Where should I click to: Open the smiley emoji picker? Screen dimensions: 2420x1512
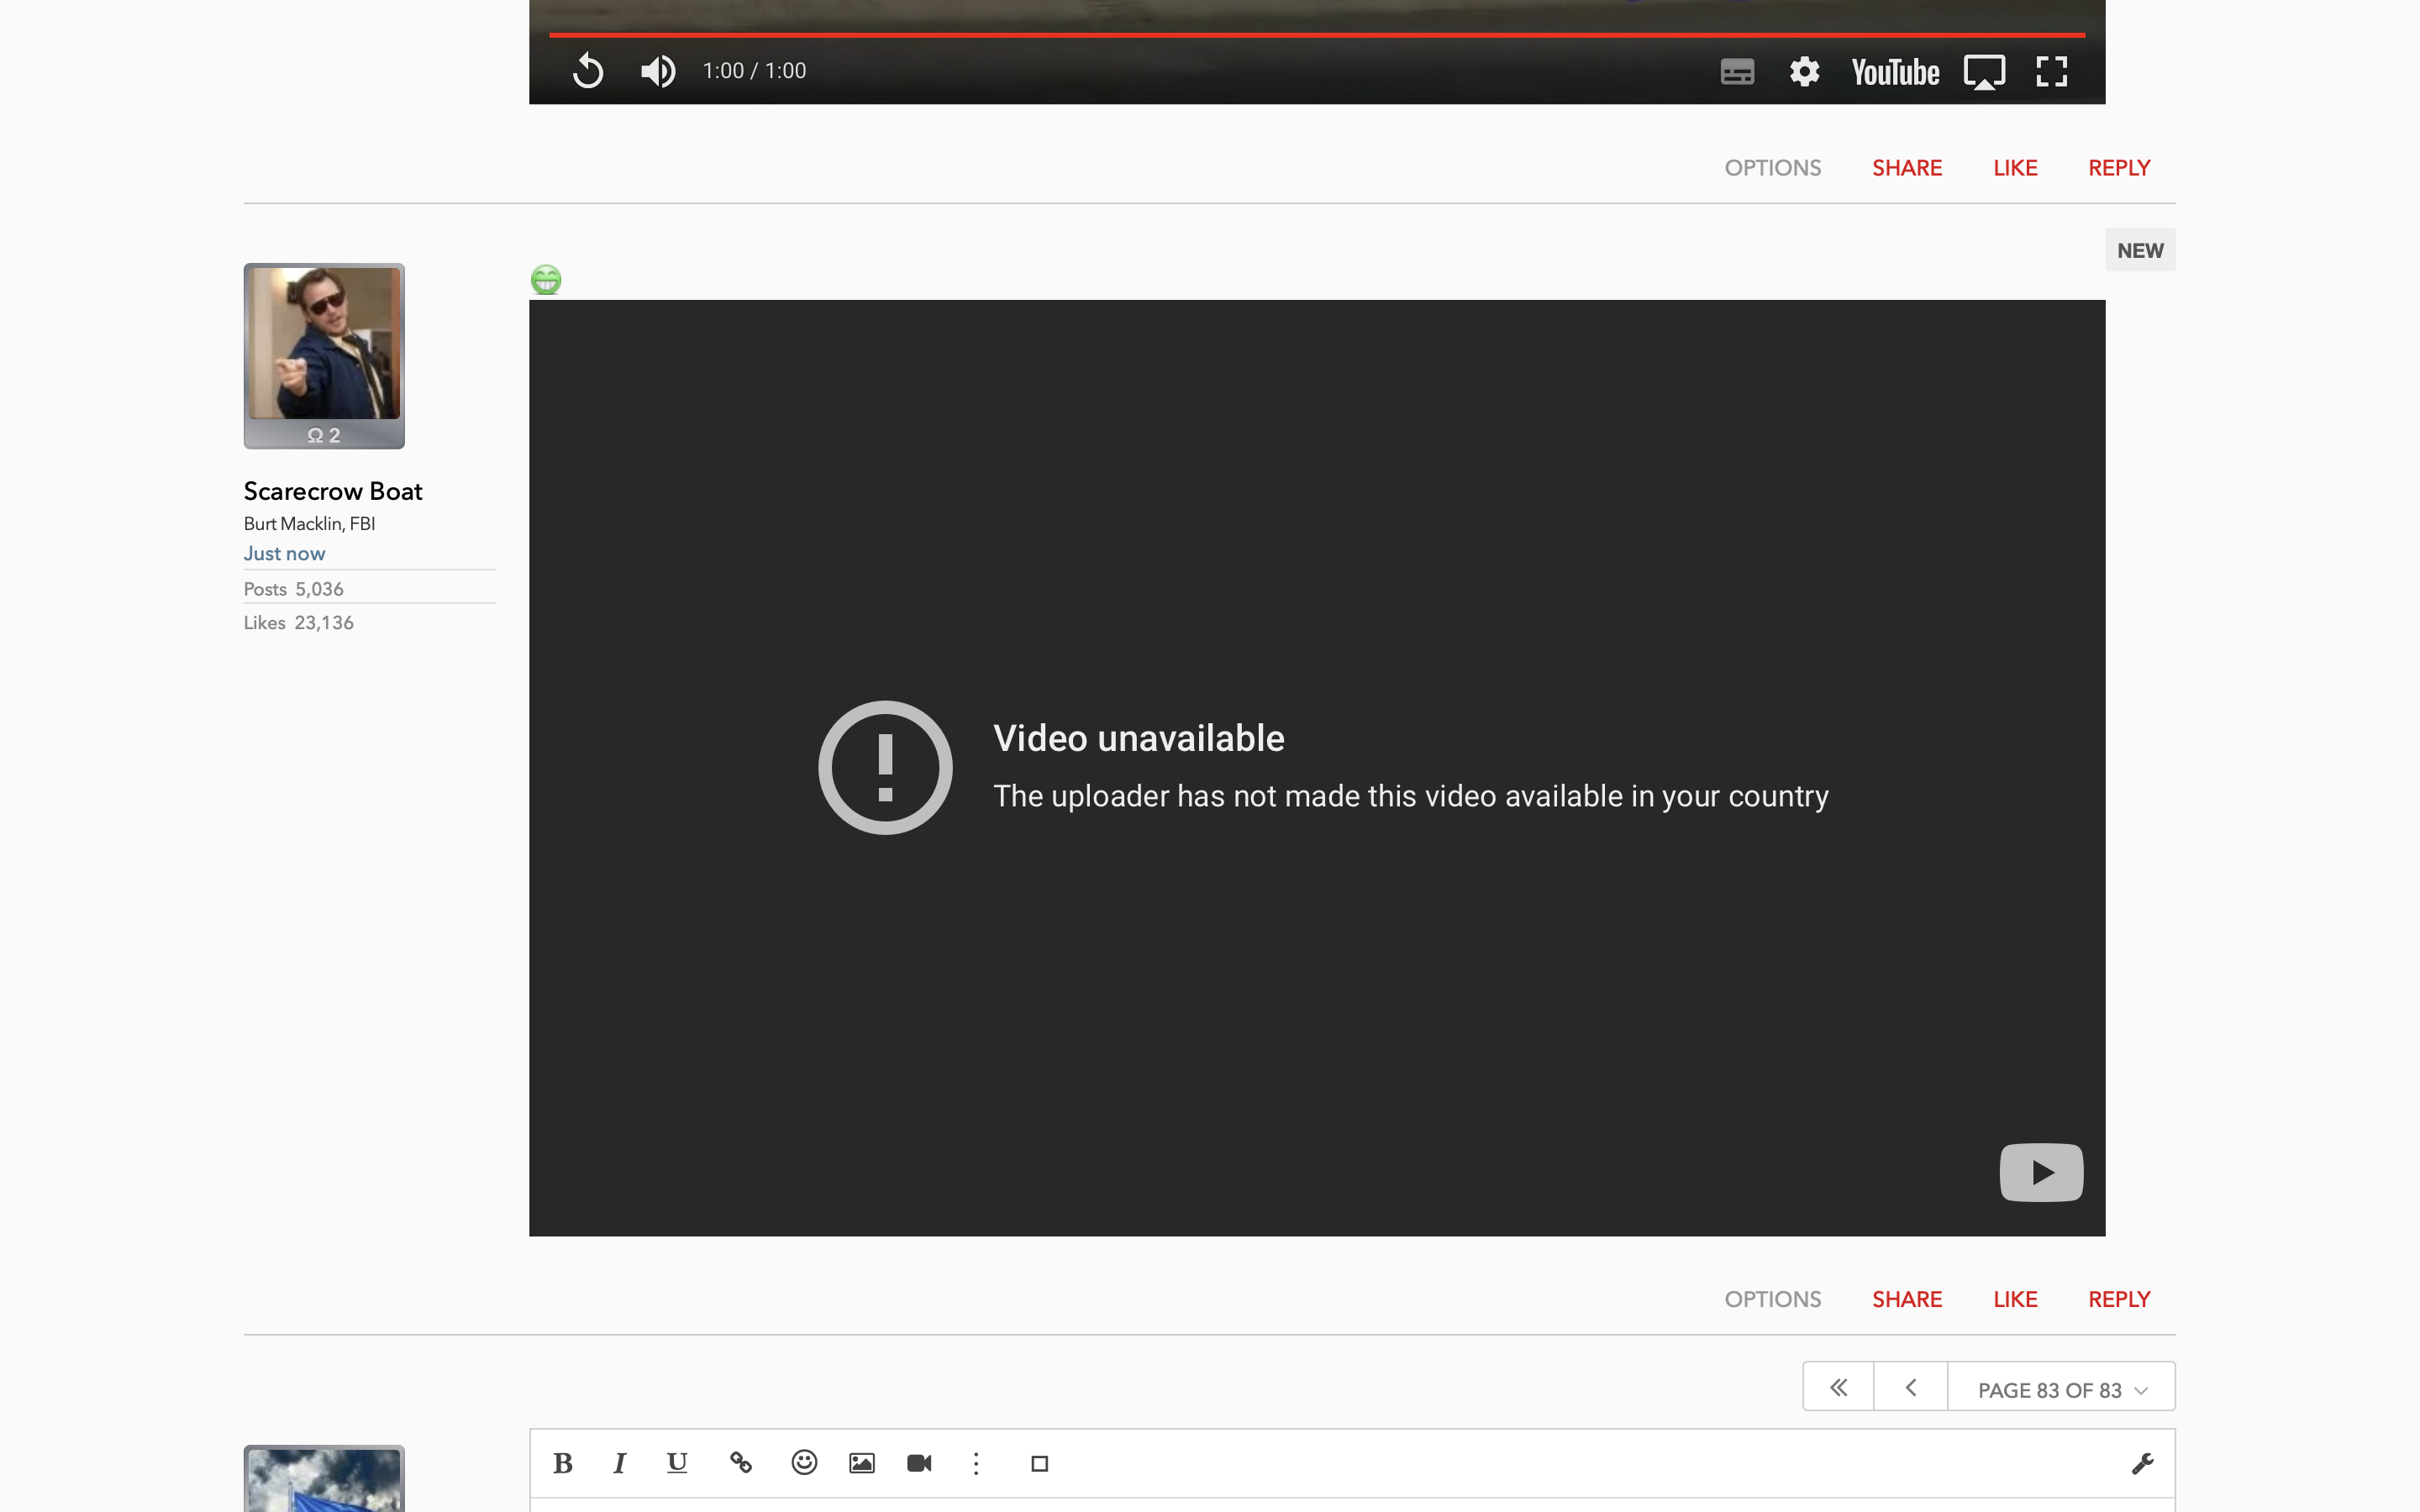[x=804, y=1463]
